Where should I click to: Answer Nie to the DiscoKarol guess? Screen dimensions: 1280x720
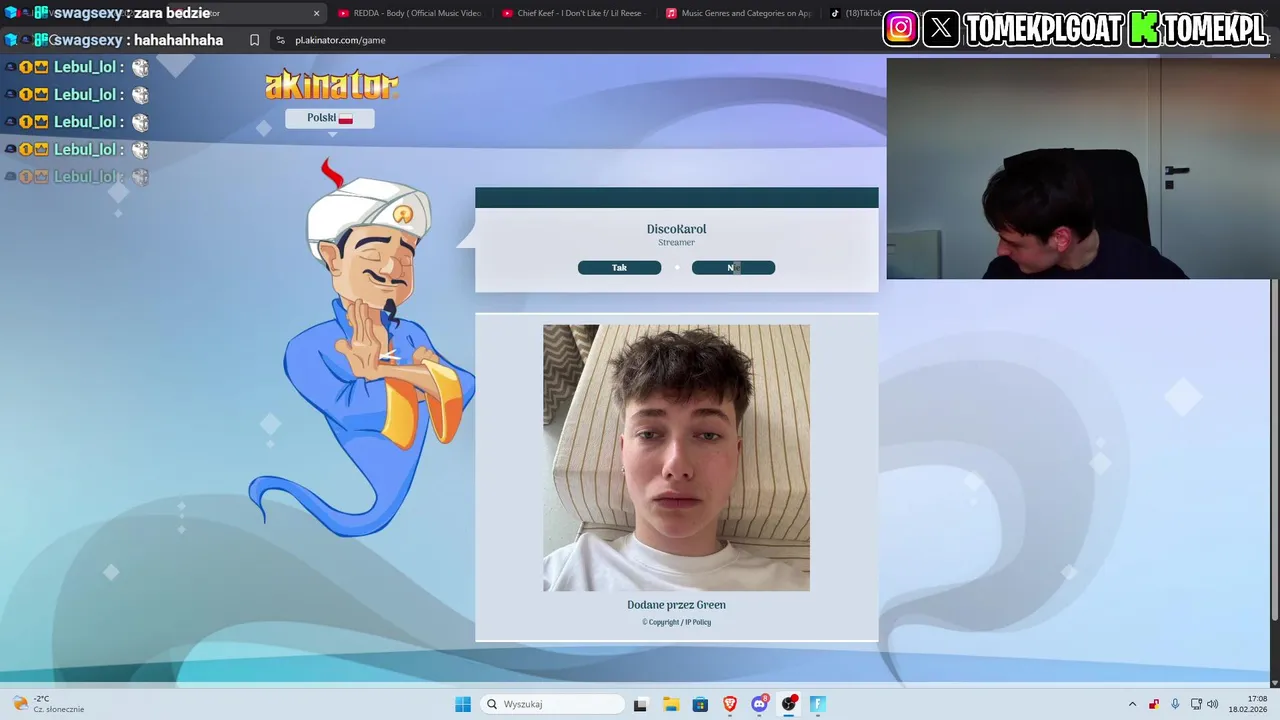(733, 267)
